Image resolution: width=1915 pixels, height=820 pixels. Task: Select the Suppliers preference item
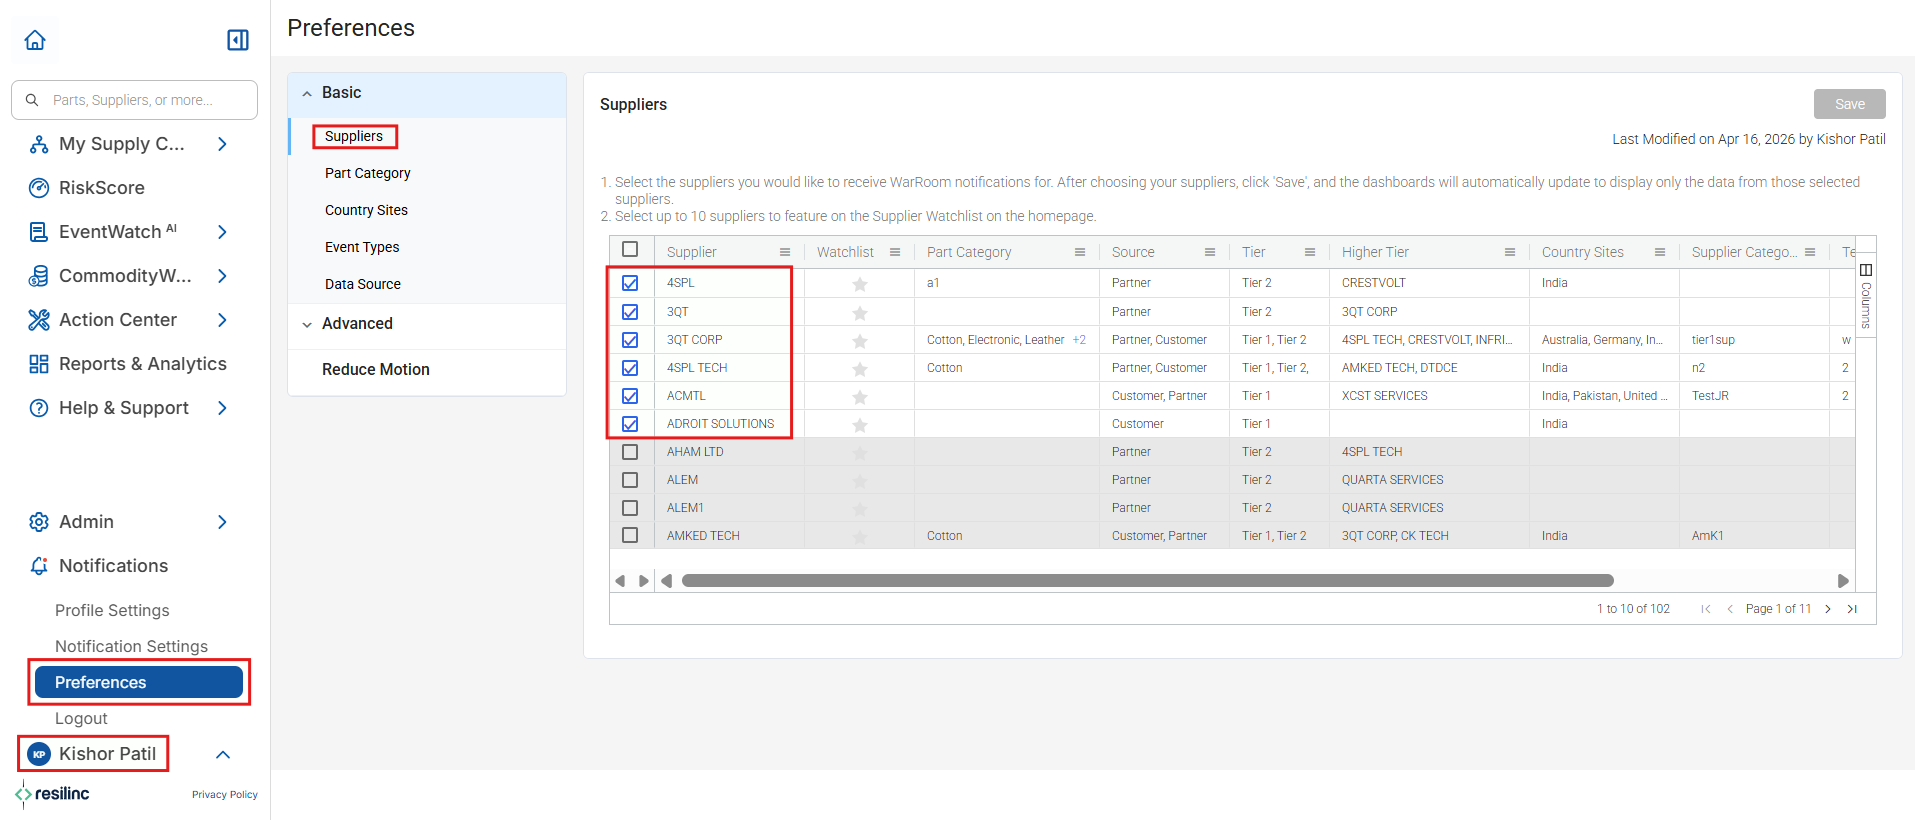click(354, 136)
